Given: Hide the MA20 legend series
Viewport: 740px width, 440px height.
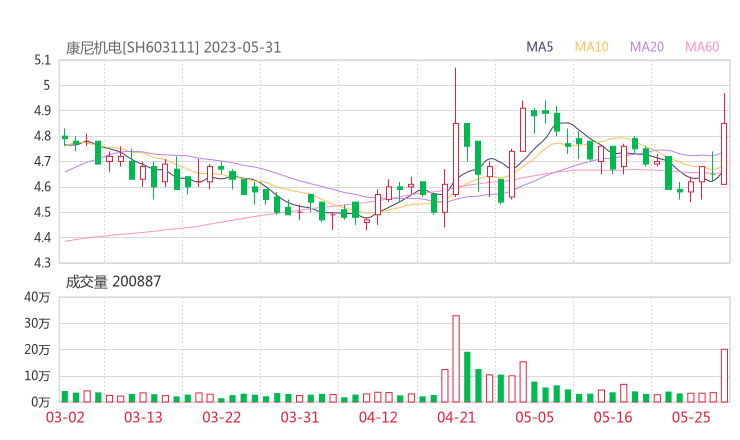Looking at the screenshot, I should pos(647,47).
